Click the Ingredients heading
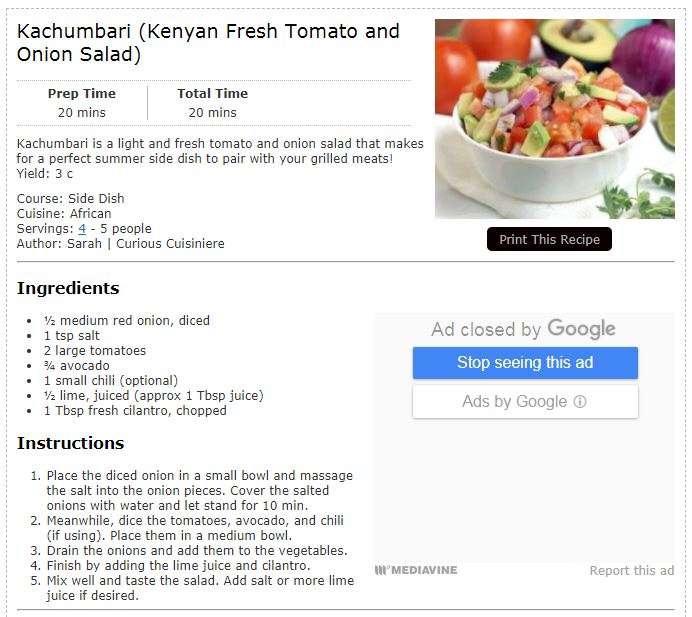The height and width of the screenshot is (617, 692). (x=68, y=288)
